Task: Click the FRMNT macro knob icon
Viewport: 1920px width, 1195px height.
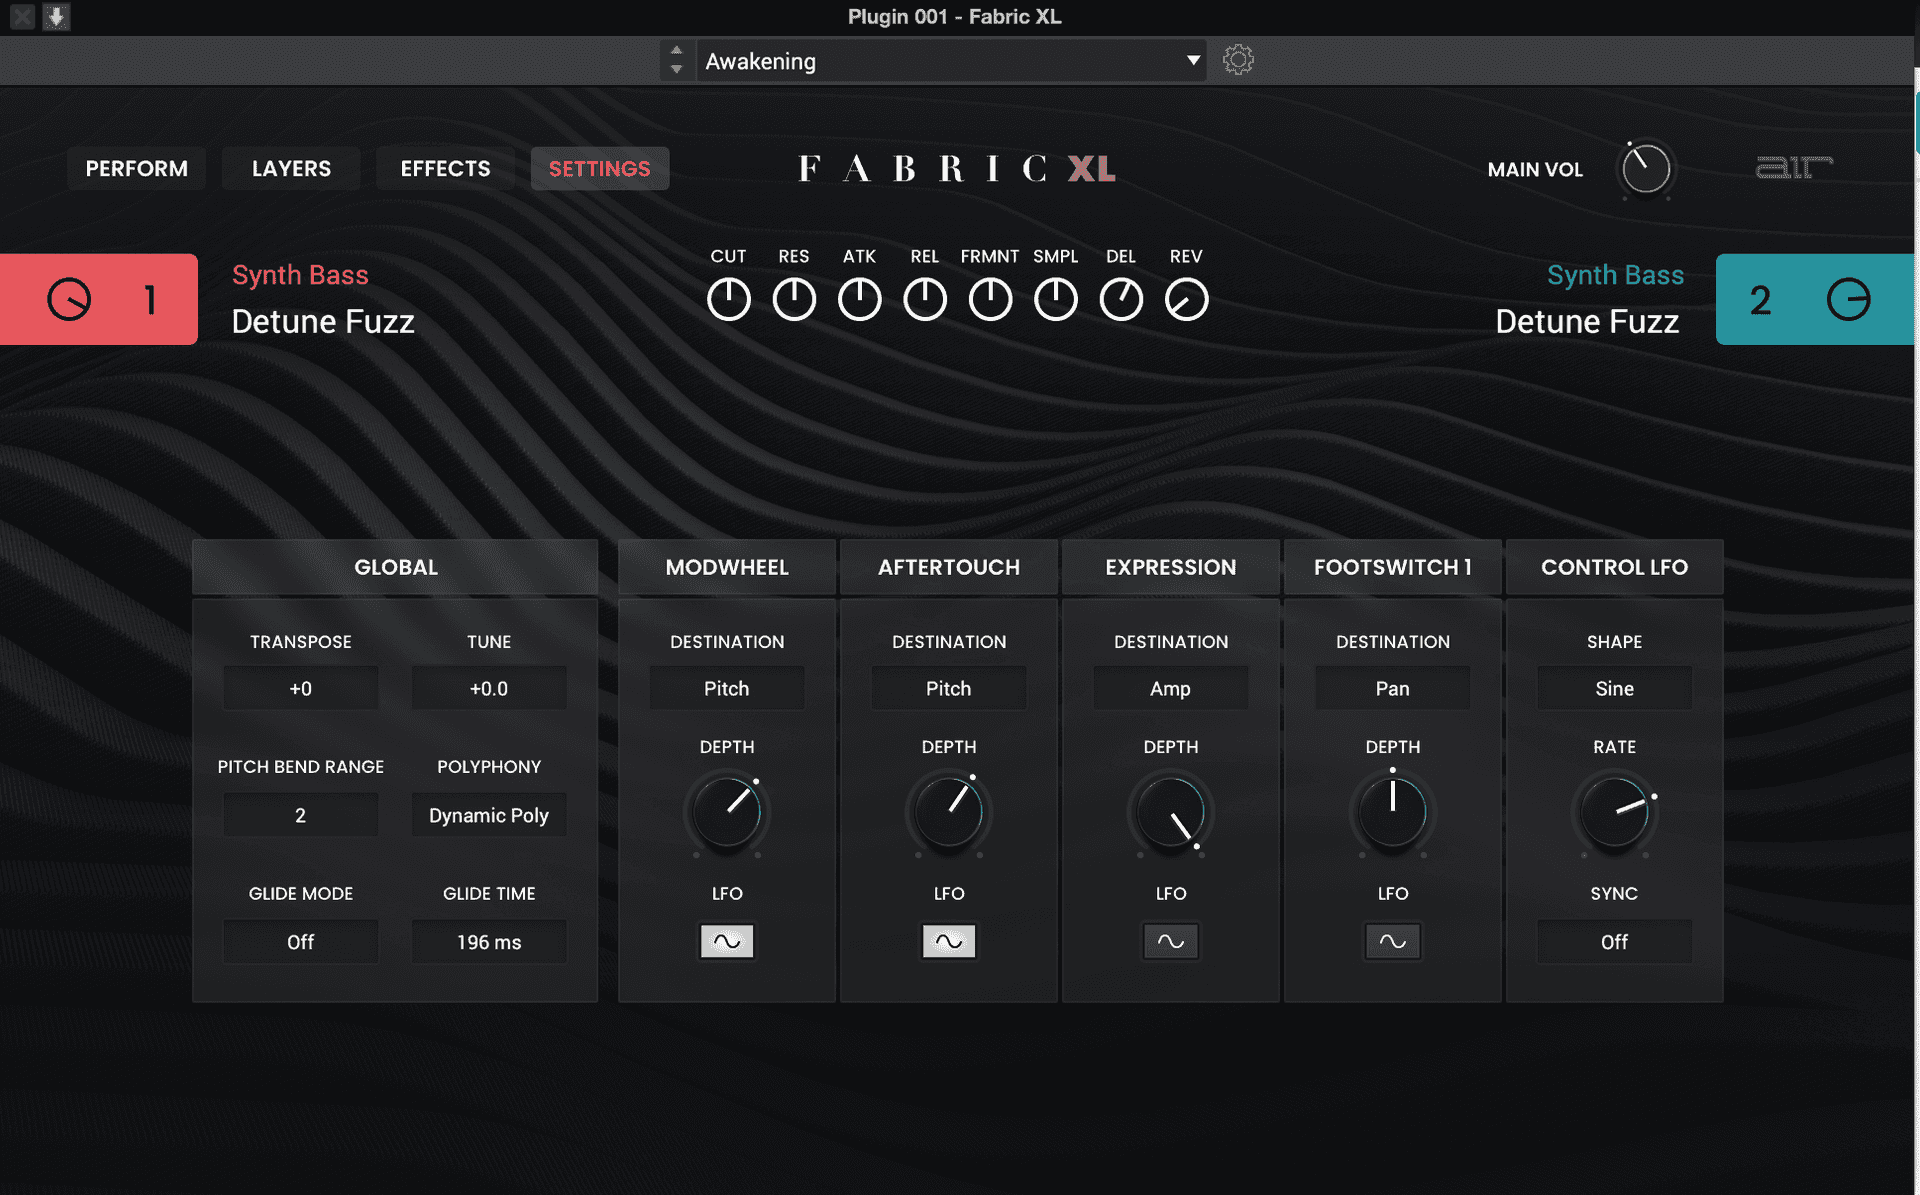Action: tap(990, 299)
